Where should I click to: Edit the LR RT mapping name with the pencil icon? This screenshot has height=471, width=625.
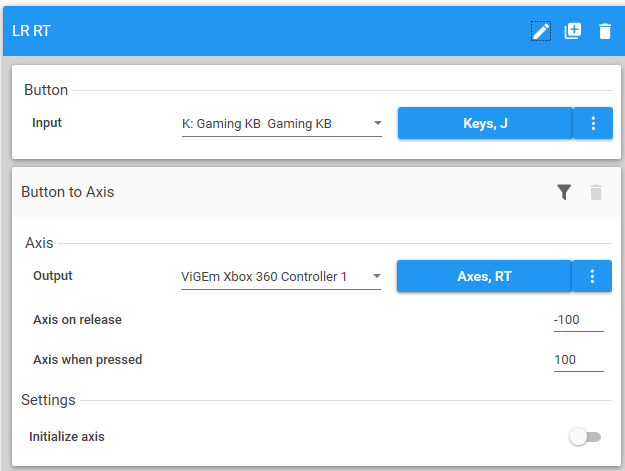541,31
